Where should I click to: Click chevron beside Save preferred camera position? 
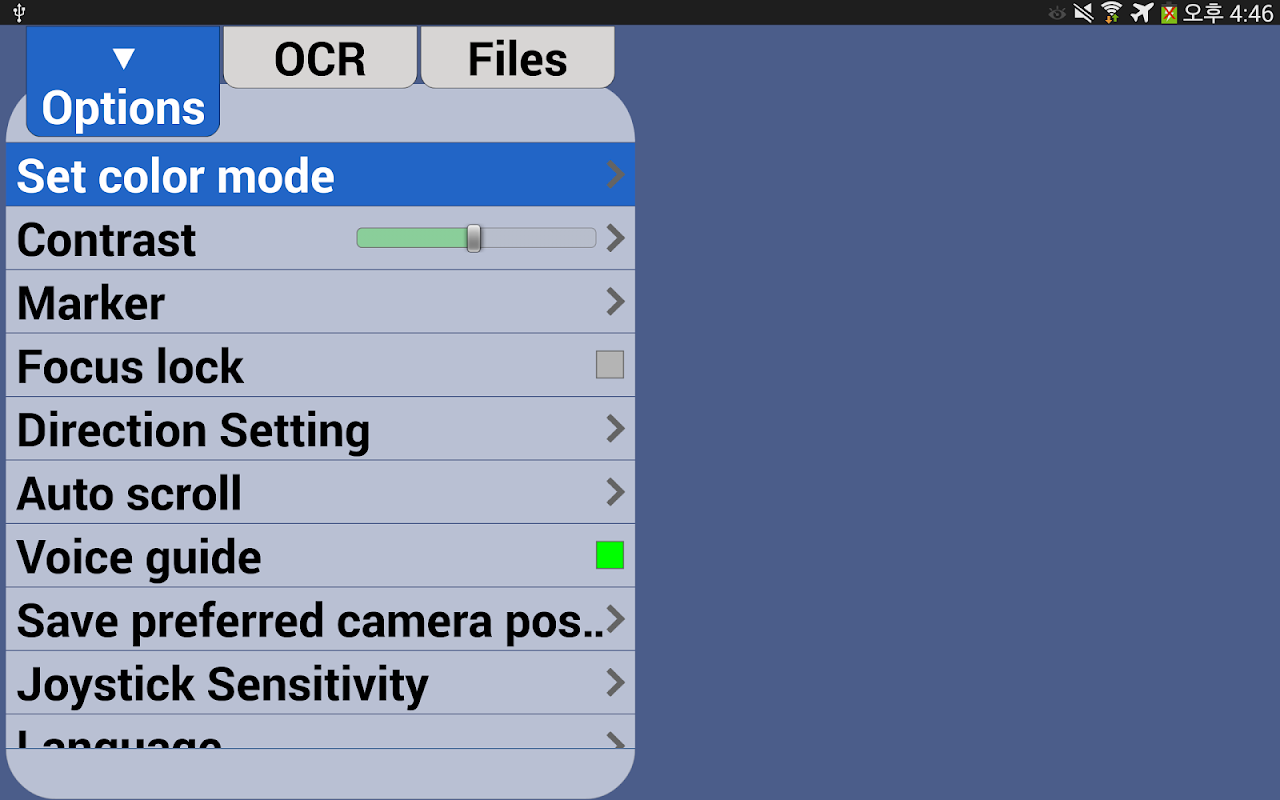coord(616,619)
